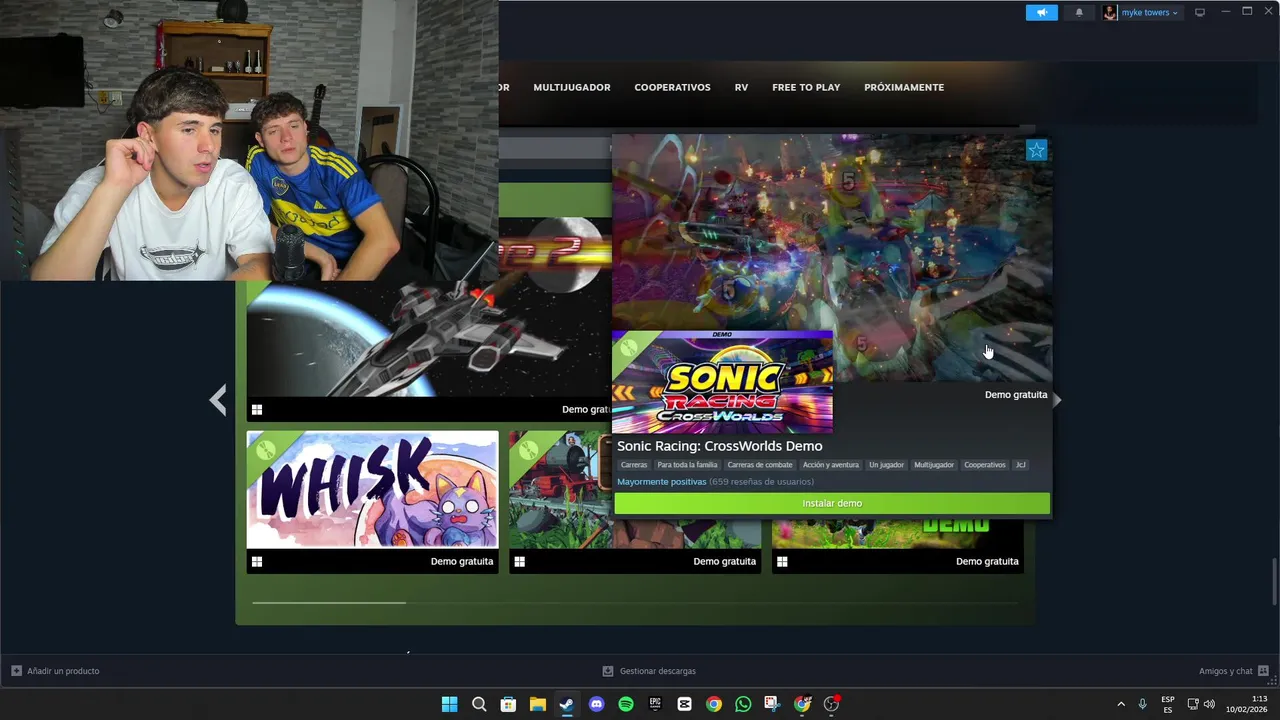This screenshot has width=1280, height=720.
Task: Show hidden system tray icons chevron
Action: 1121,704
